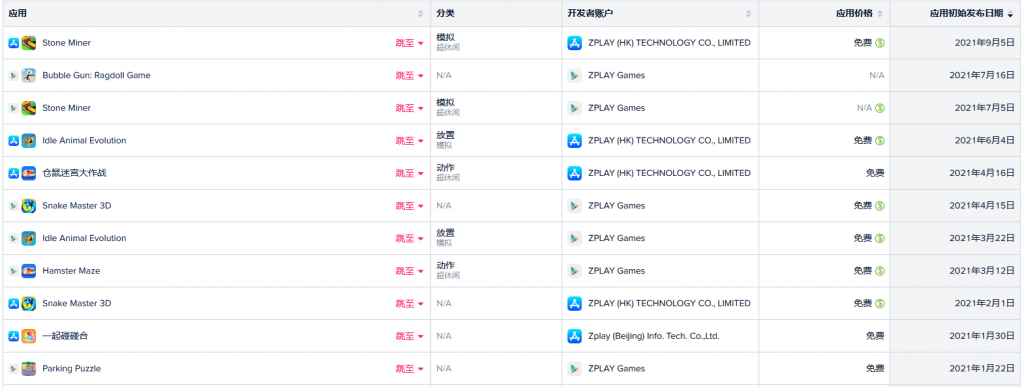The width and height of the screenshot is (1024, 387).
Task: Click the 动作 category in Hamster Maze row
Action: (x=445, y=266)
